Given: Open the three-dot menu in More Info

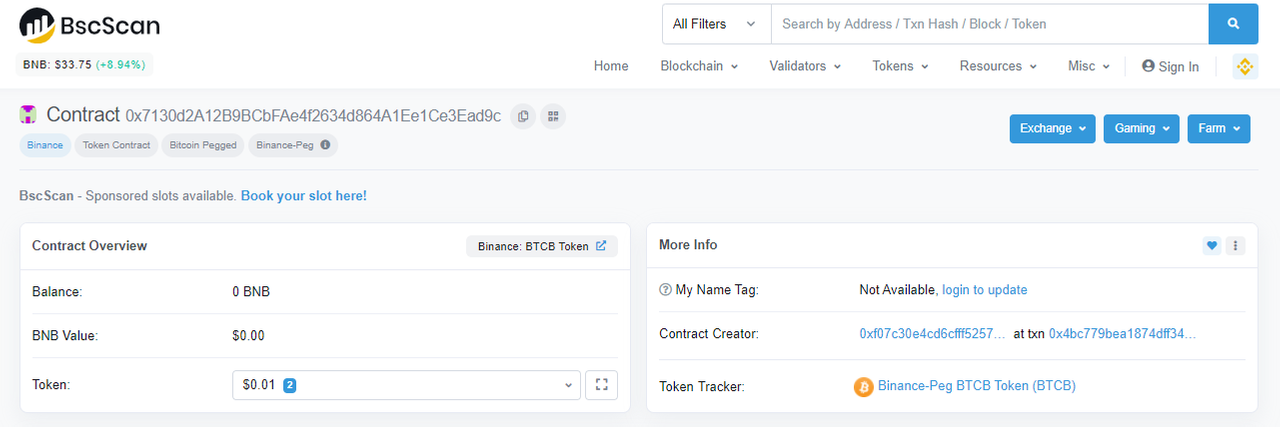Looking at the screenshot, I should click(x=1235, y=245).
